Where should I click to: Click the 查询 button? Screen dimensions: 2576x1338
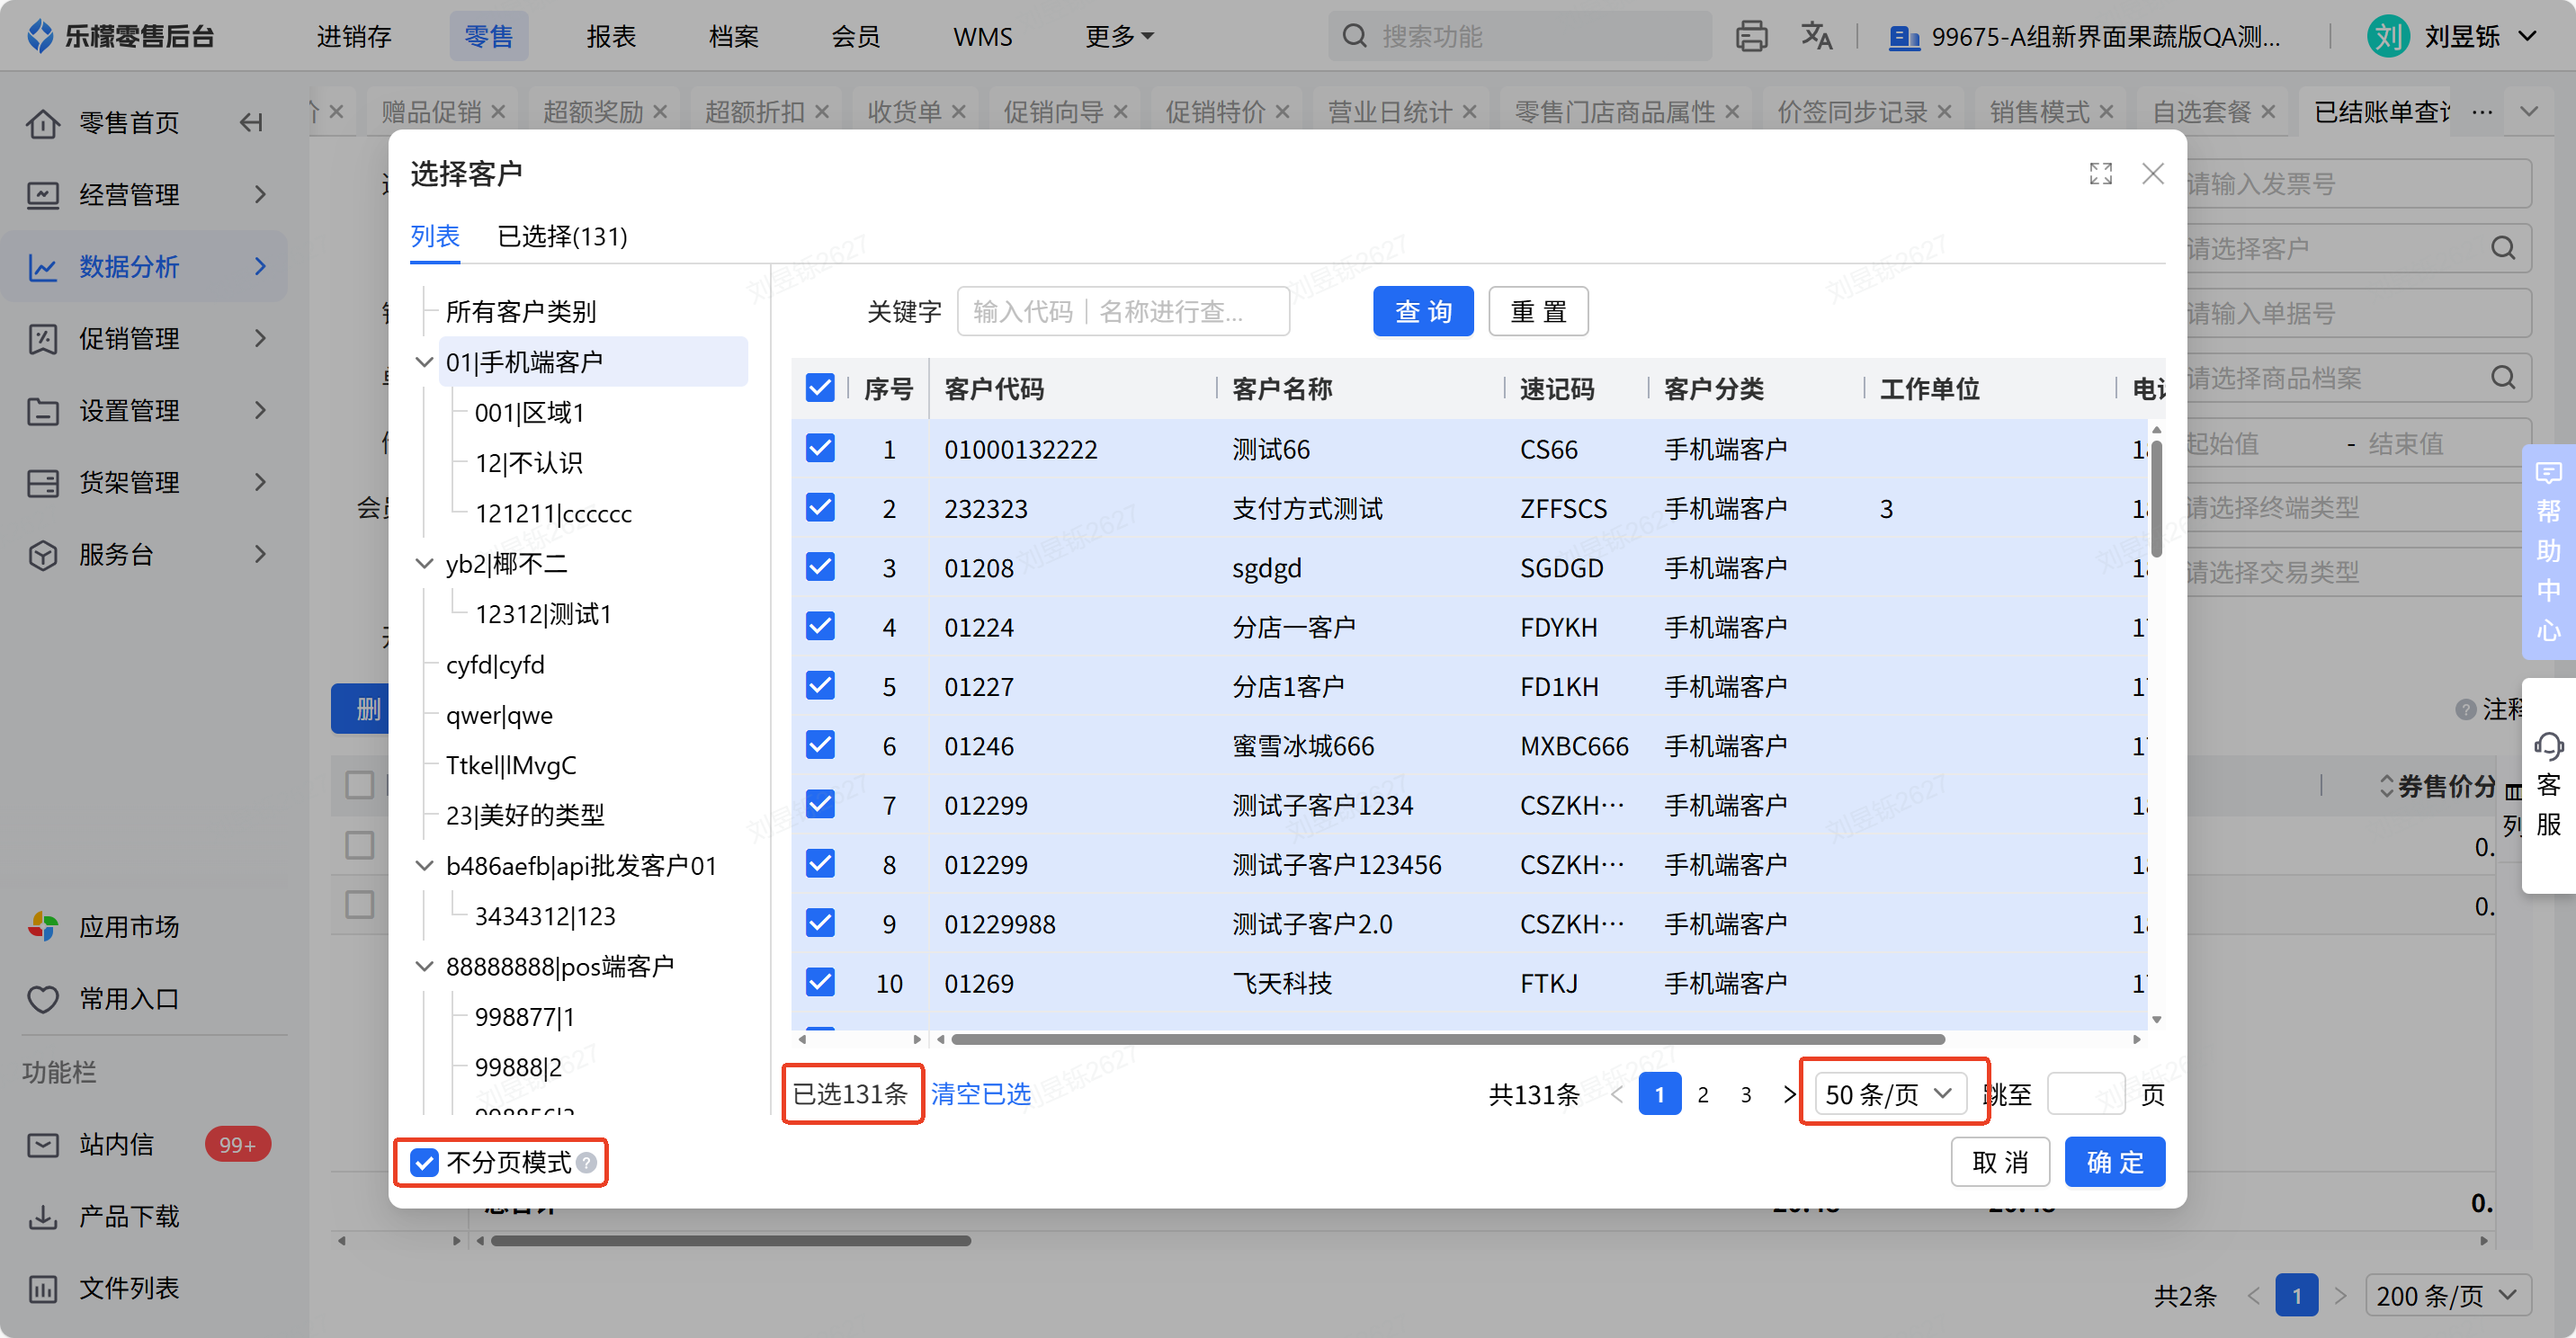pos(1422,312)
